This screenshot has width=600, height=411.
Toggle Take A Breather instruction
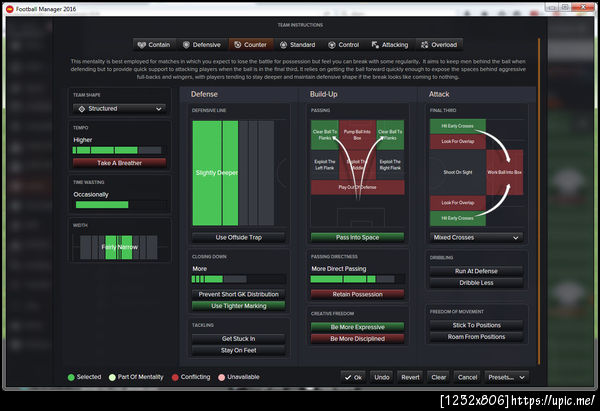click(x=119, y=163)
